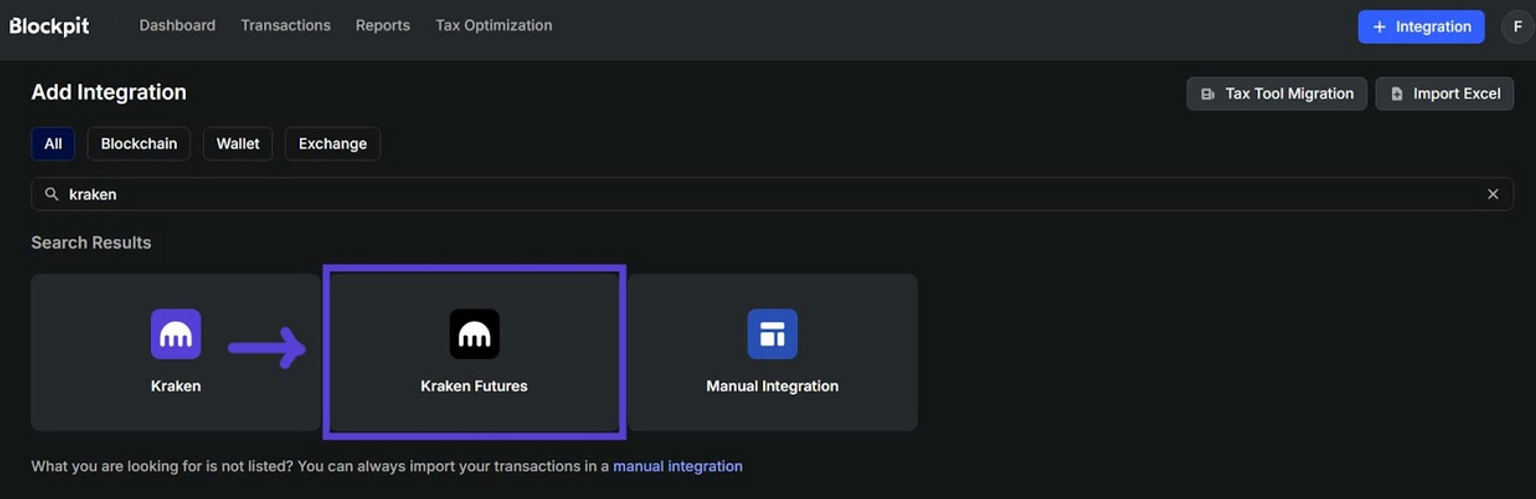The height and width of the screenshot is (499, 1536).
Task: Click the Blockpit logo
Action: click(50, 26)
